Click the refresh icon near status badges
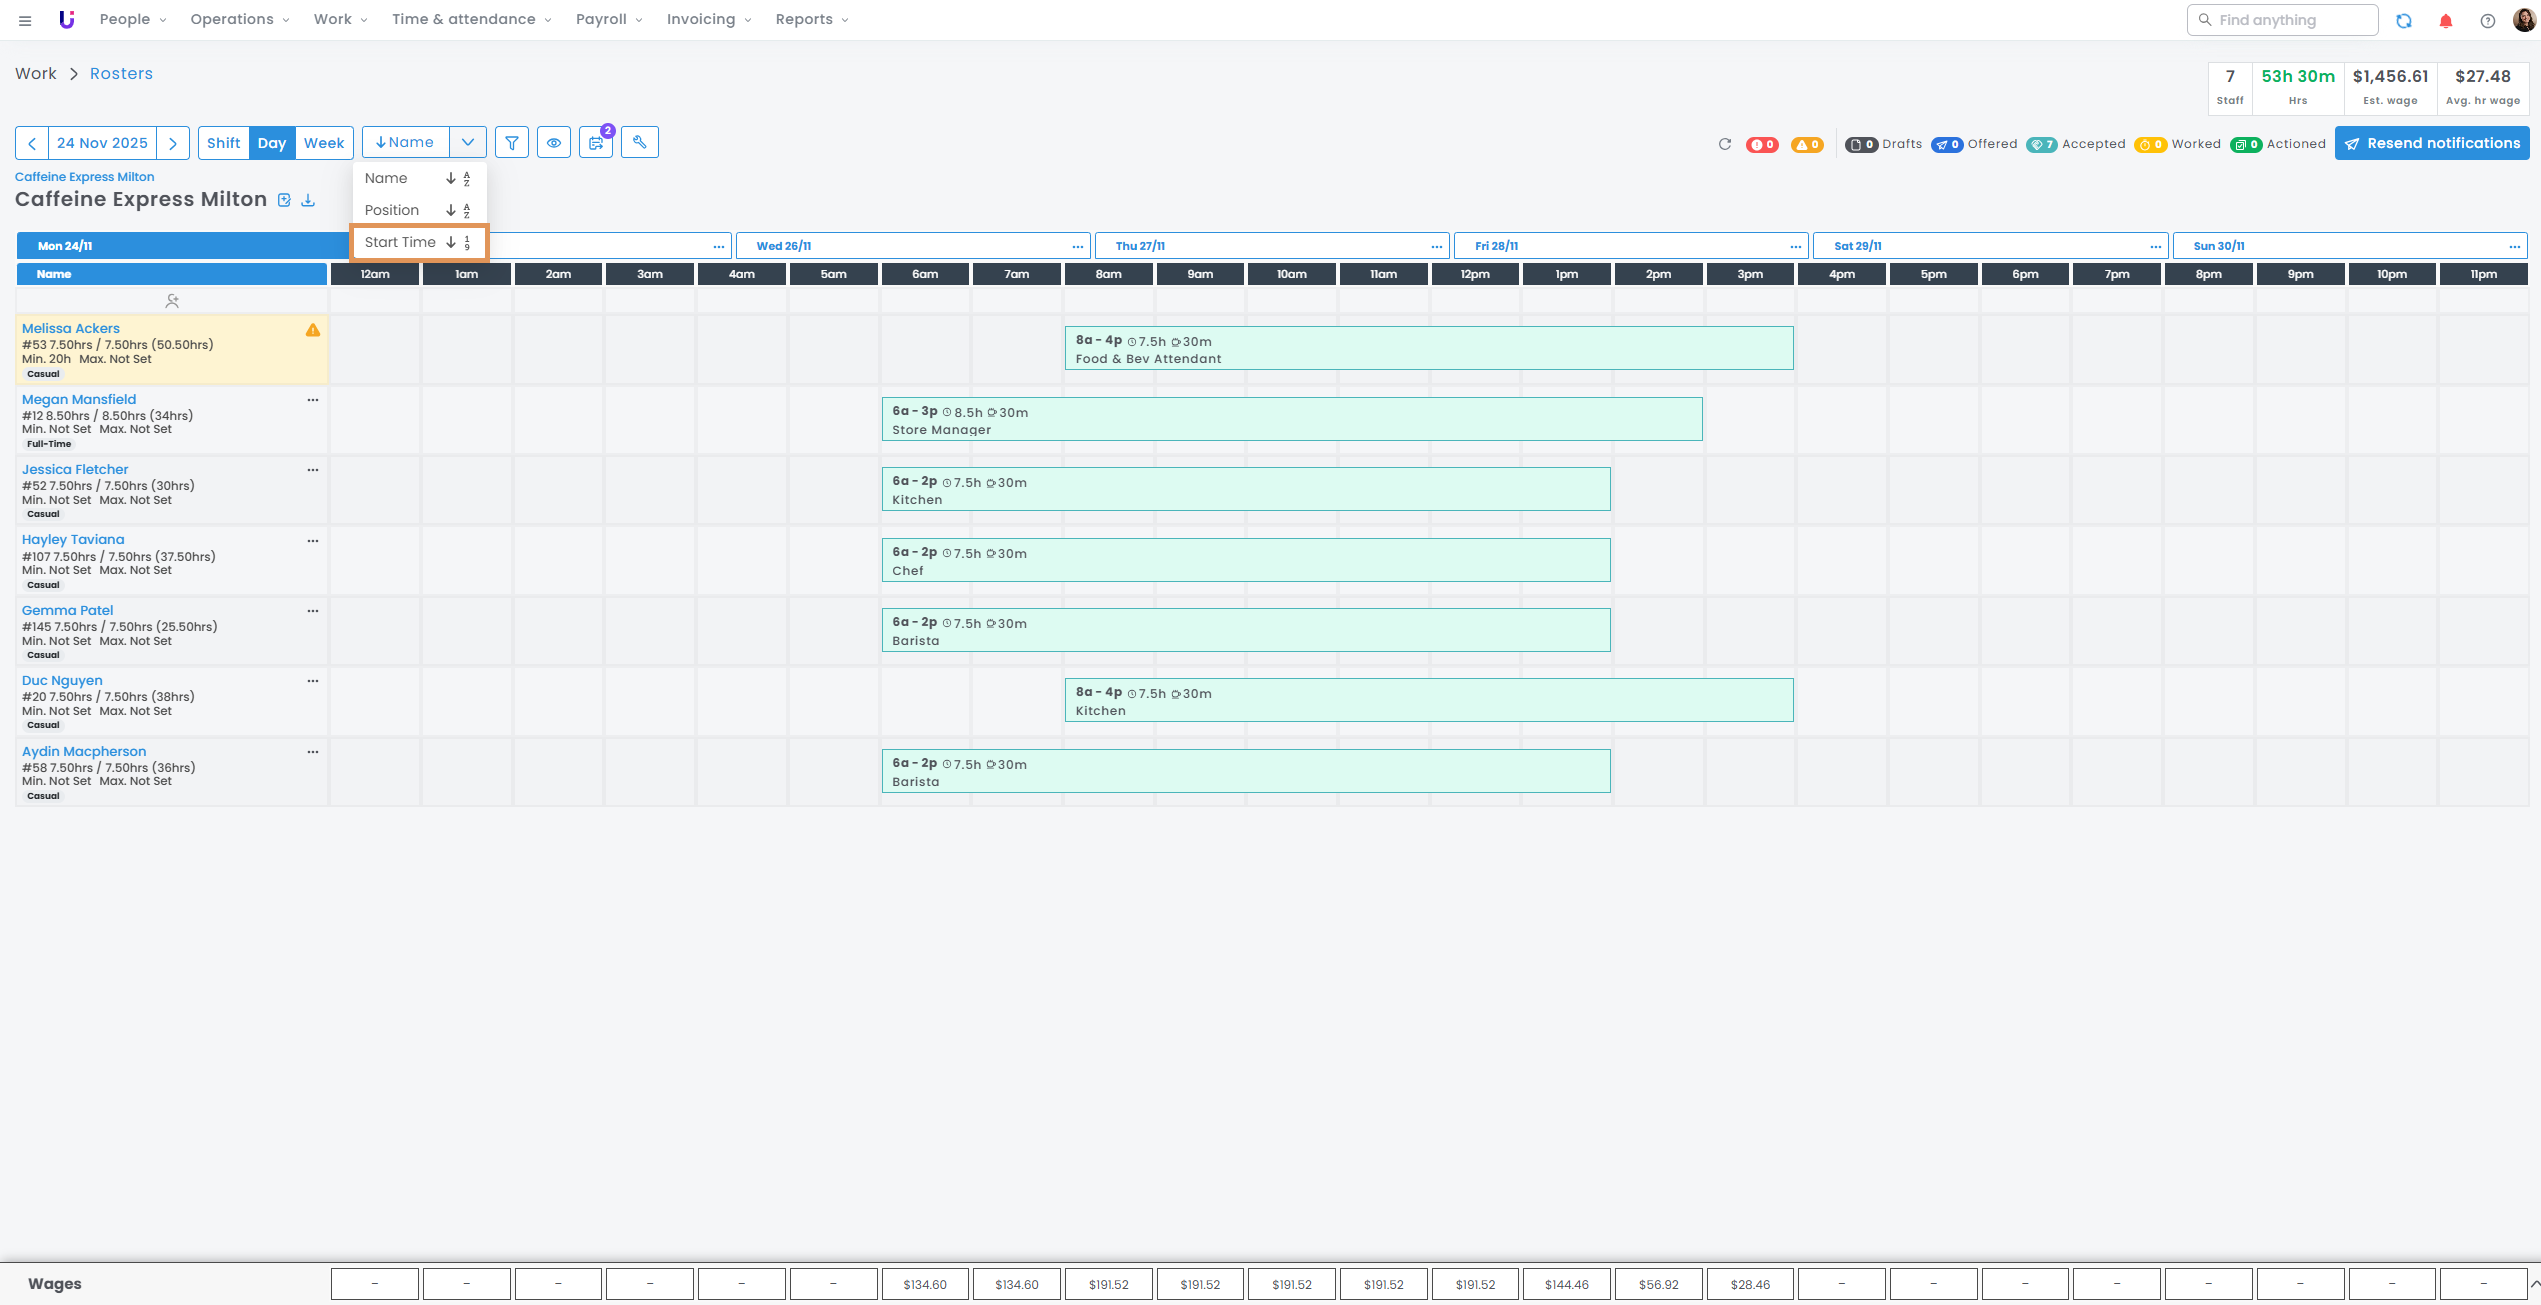Image resolution: width=2541 pixels, height=1305 pixels. pyautogui.click(x=1724, y=144)
